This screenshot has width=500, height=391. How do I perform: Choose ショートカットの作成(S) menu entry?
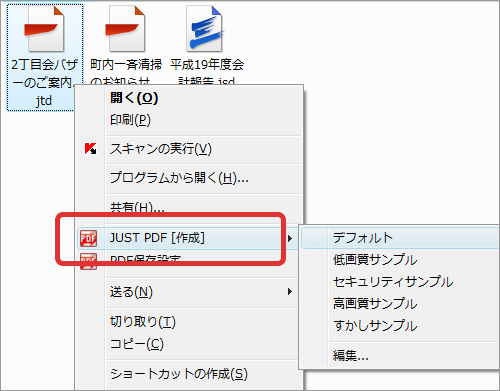tap(179, 374)
